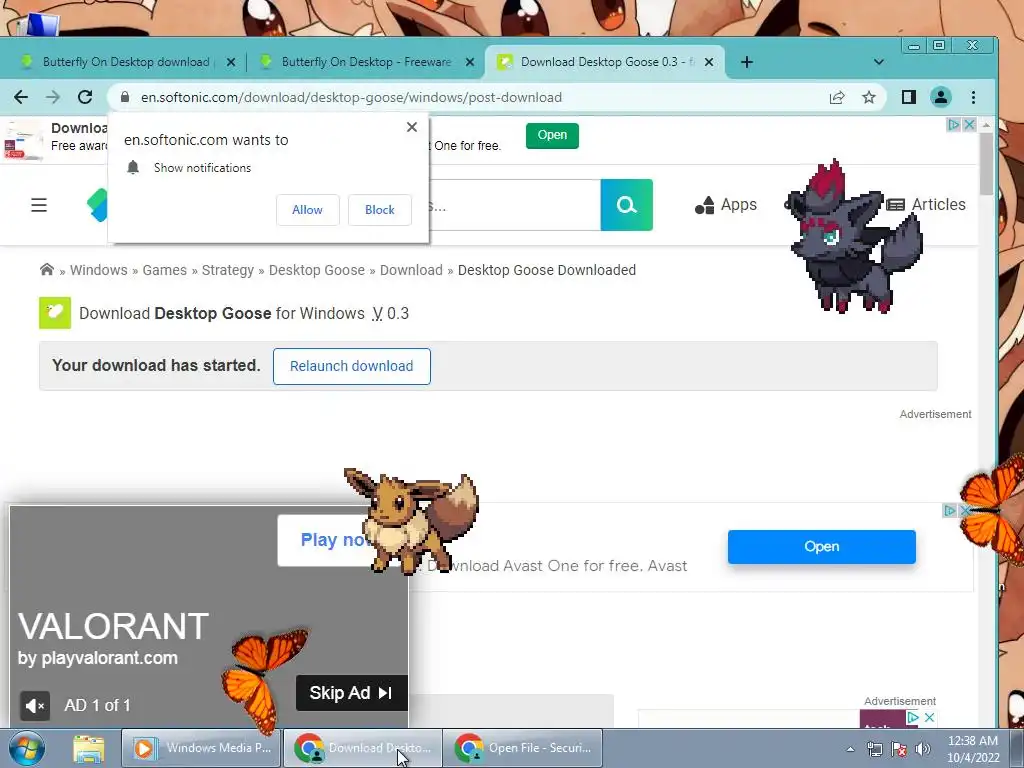Click the tray volume speaker icon
Image resolution: width=1024 pixels, height=768 pixels.
pos(922,749)
